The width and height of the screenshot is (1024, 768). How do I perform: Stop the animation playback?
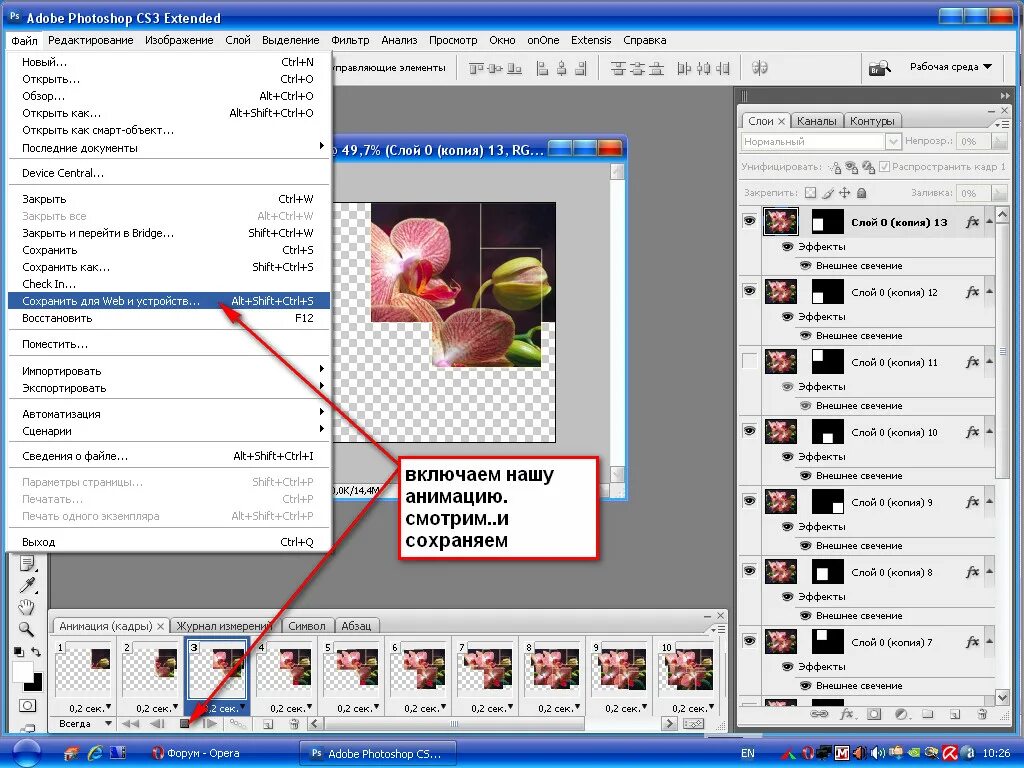coord(185,724)
